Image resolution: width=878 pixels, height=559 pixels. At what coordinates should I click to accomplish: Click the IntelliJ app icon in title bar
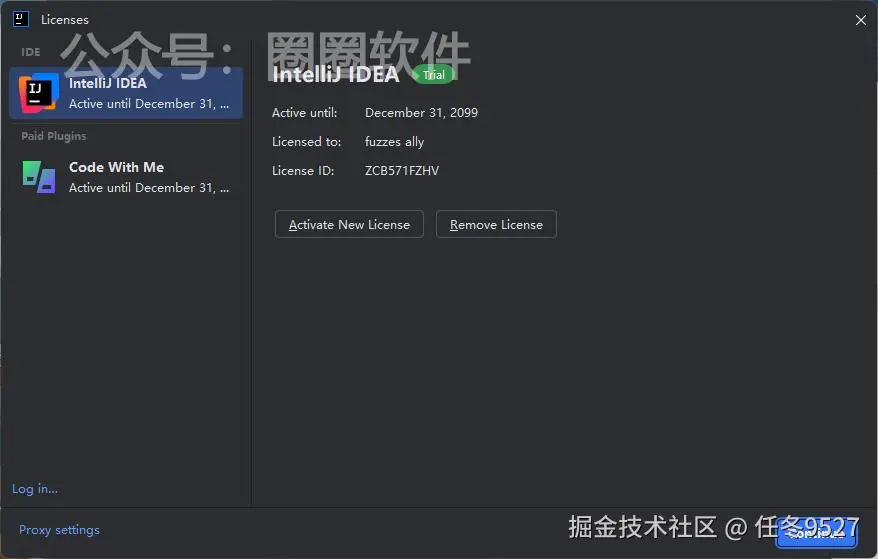tap(21, 19)
